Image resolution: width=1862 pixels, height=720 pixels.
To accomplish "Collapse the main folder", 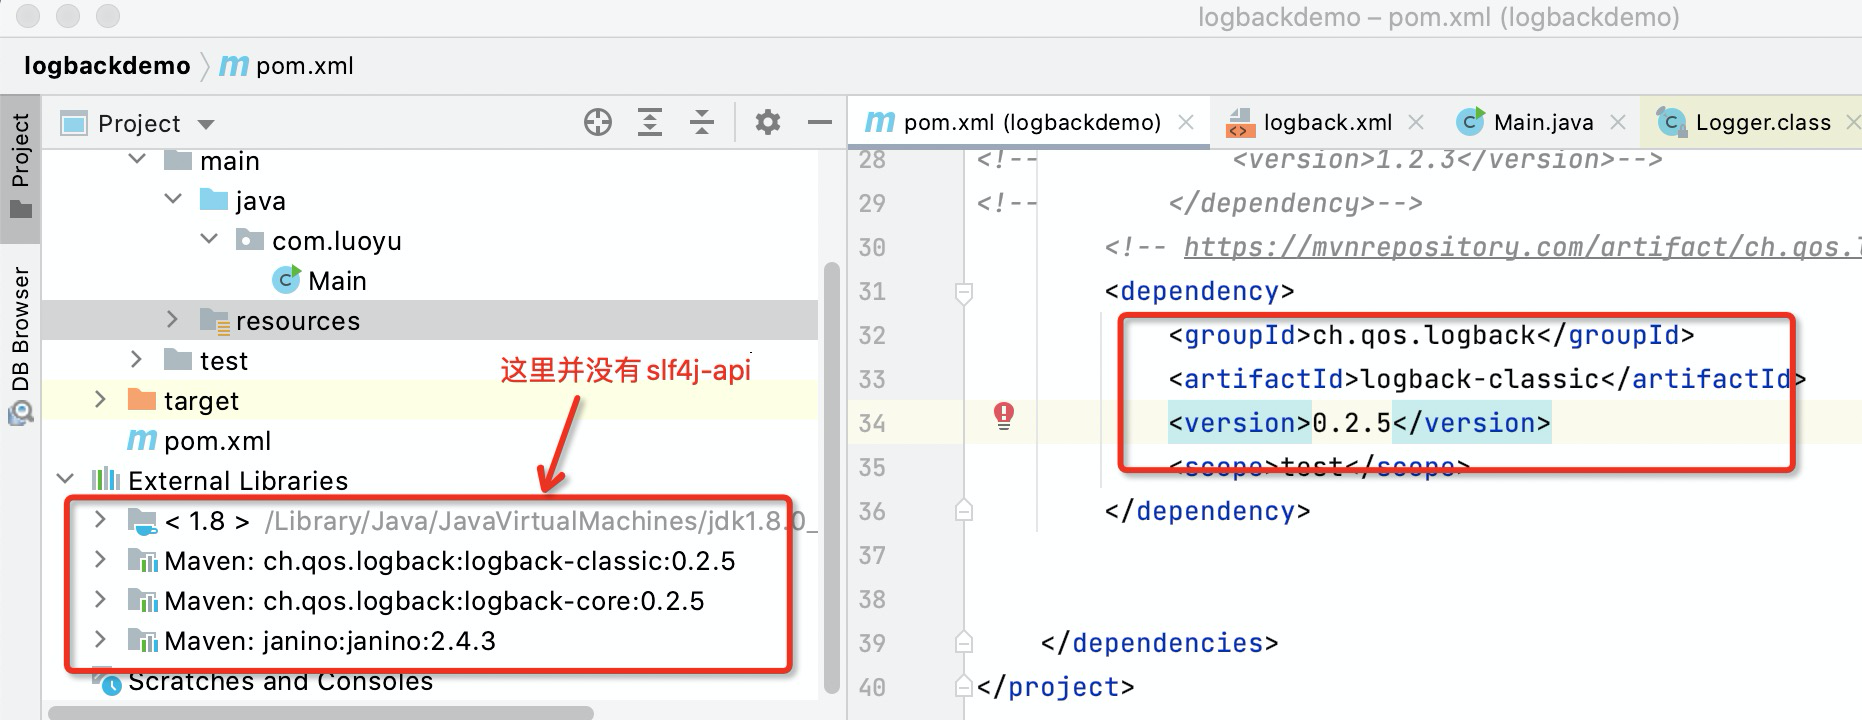I will pyautogui.click(x=137, y=160).
